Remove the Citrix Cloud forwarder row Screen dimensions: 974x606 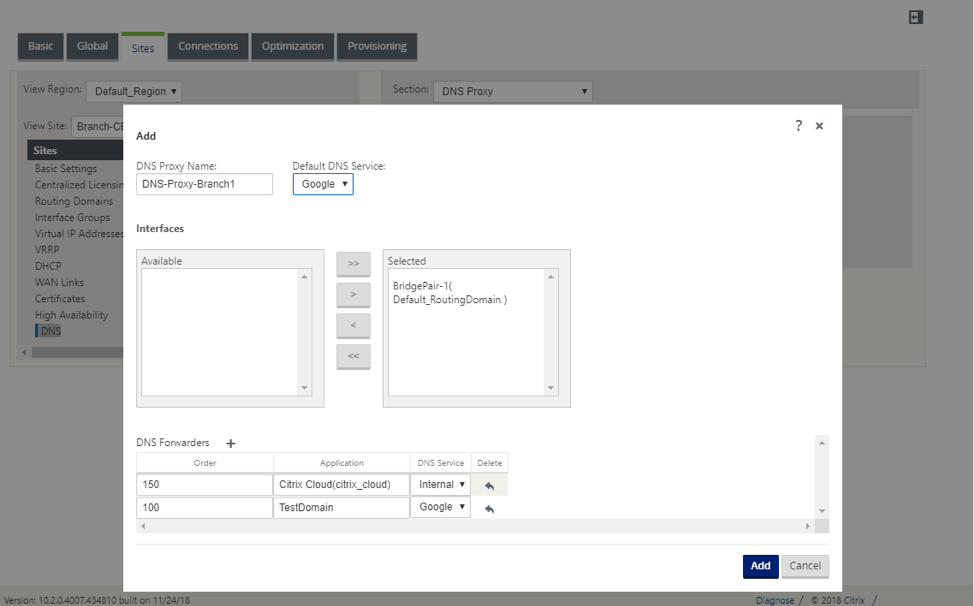click(x=489, y=486)
